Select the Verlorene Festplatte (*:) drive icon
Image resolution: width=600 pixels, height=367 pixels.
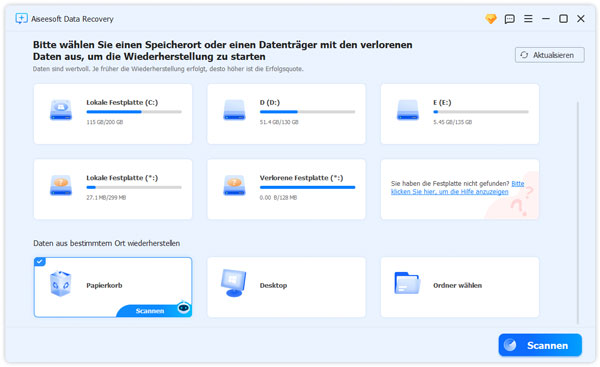234,185
